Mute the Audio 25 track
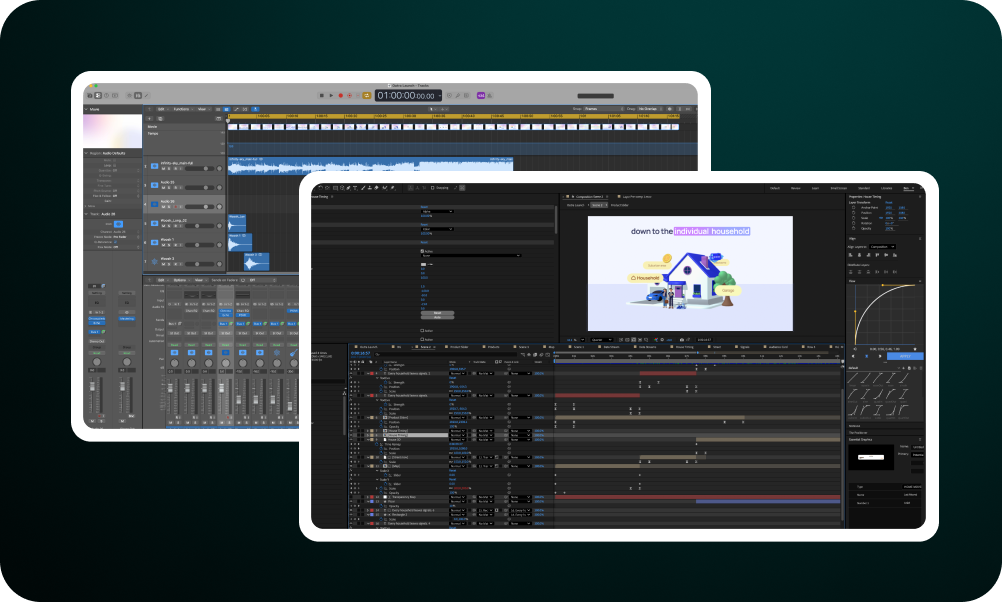This screenshot has width=1002, height=602. (x=164, y=188)
